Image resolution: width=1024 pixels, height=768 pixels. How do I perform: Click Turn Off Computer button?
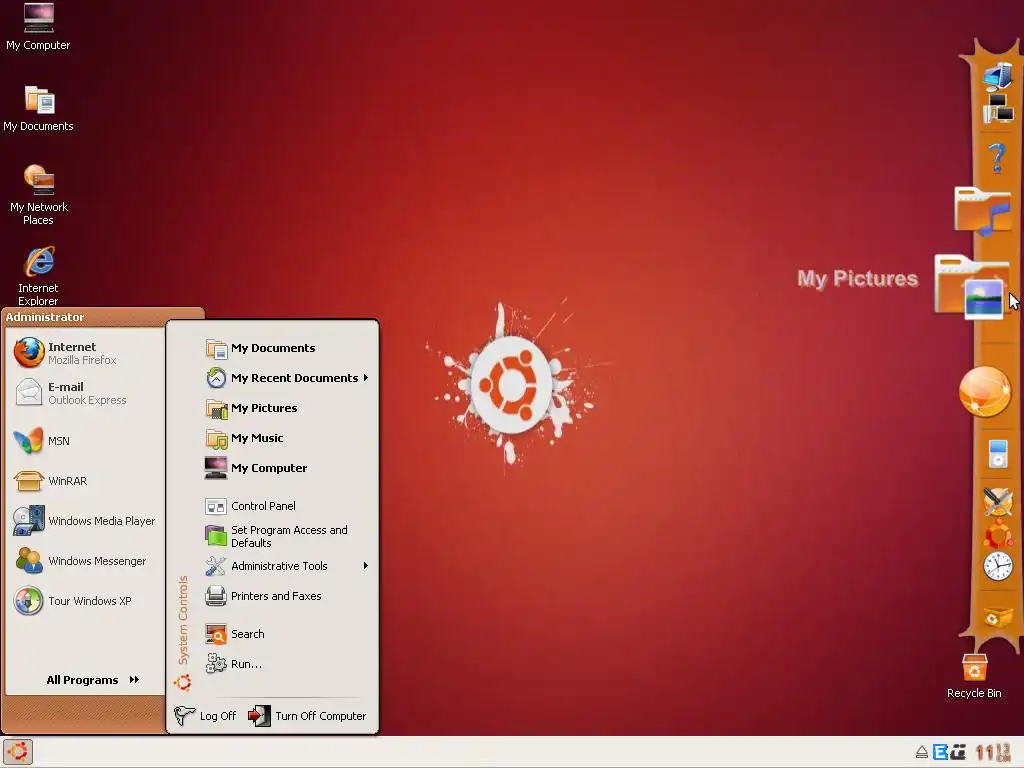307,716
